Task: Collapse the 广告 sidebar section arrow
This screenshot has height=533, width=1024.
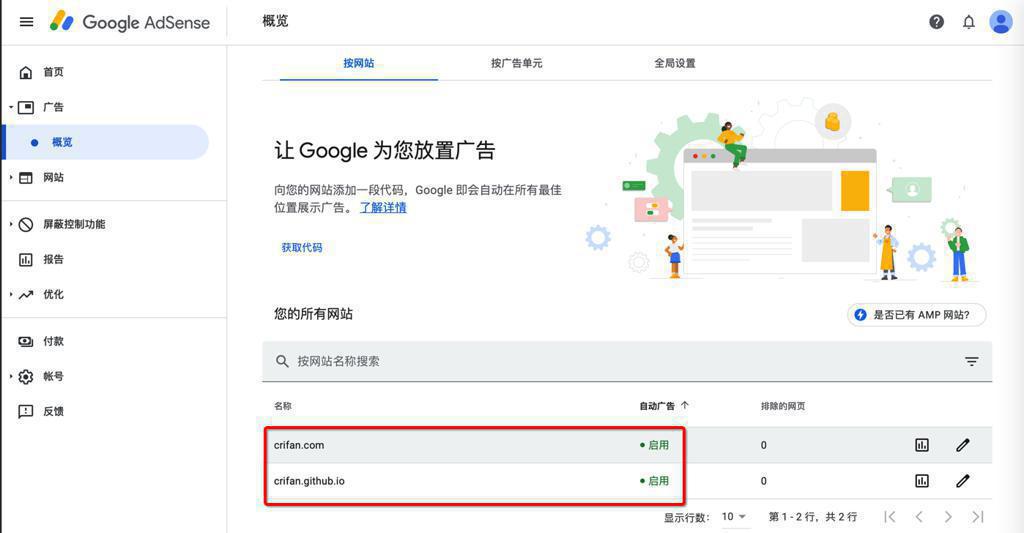Action: point(11,107)
